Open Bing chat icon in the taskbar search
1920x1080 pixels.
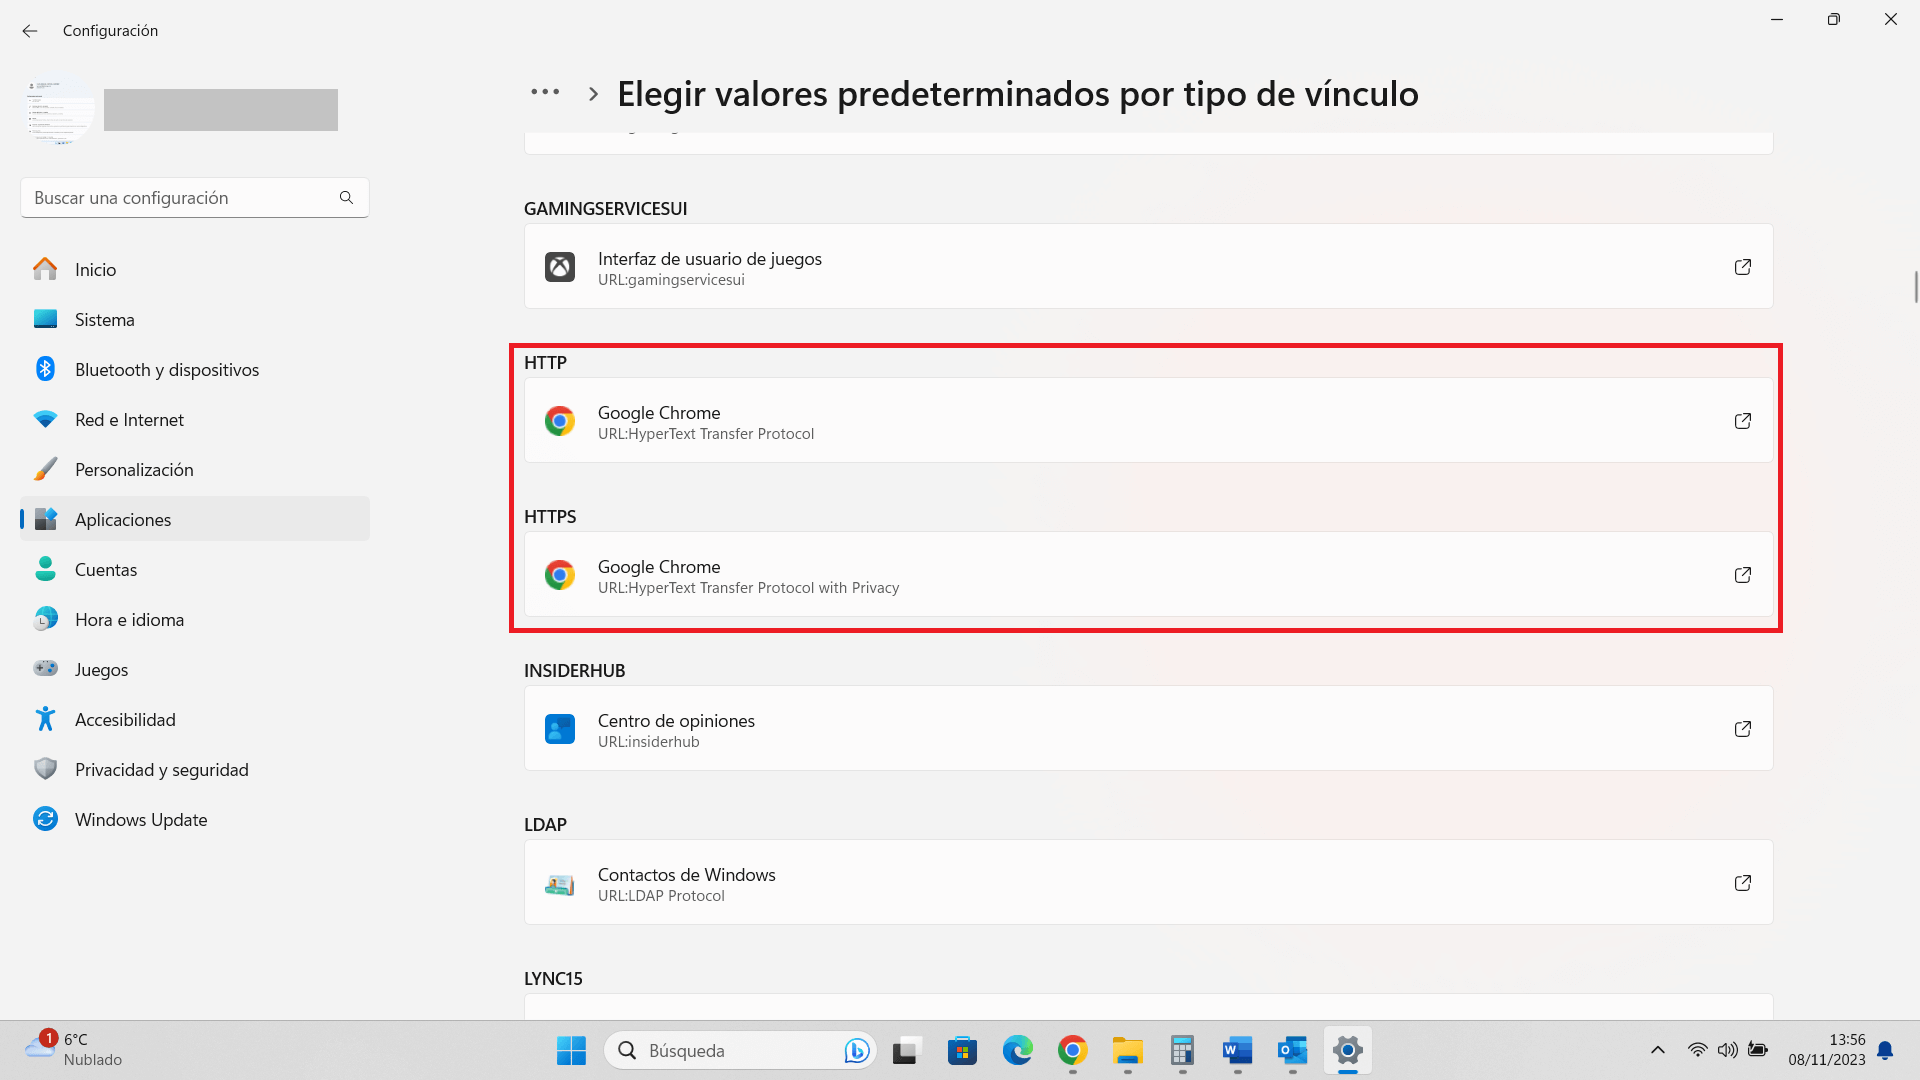[x=856, y=1051]
